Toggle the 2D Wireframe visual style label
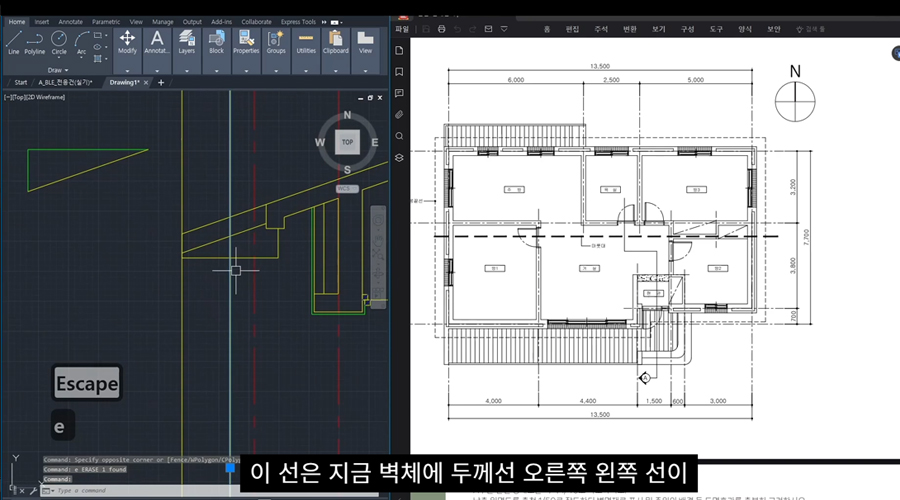This screenshot has width=900, height=500. (x=50, y=97)
